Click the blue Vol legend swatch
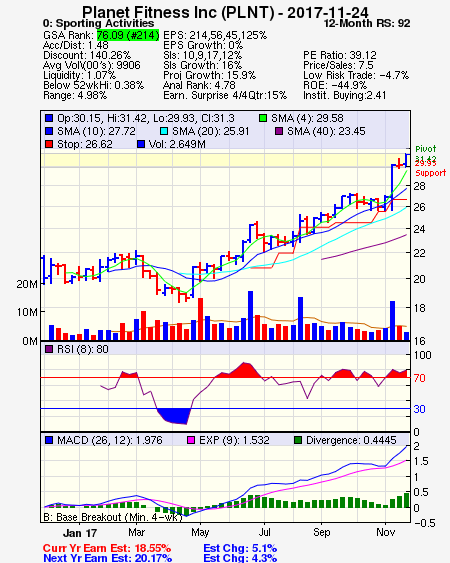Image resolution: width=450 pixels, height=563 pixels. [x=141, y=144]
